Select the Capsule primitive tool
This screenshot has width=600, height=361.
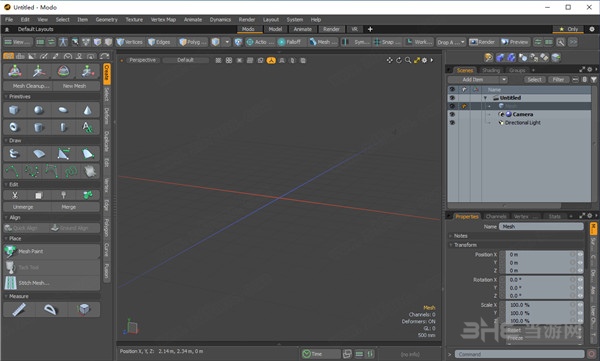63,127
